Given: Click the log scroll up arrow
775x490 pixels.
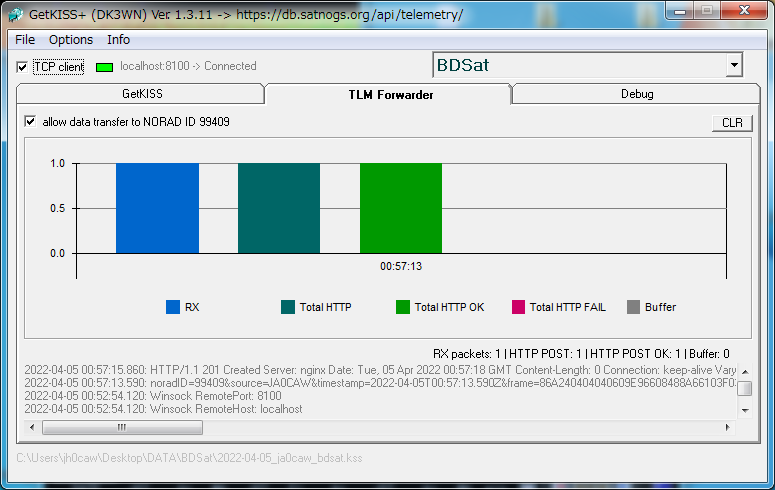Looking at the screenshot, I should coord(745,371).
